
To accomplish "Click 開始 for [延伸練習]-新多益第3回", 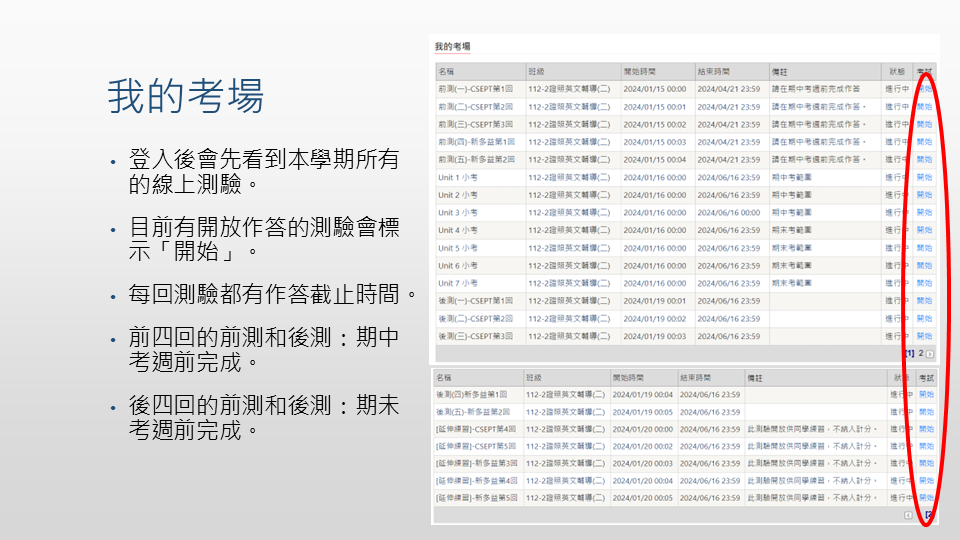I will 926,463.
